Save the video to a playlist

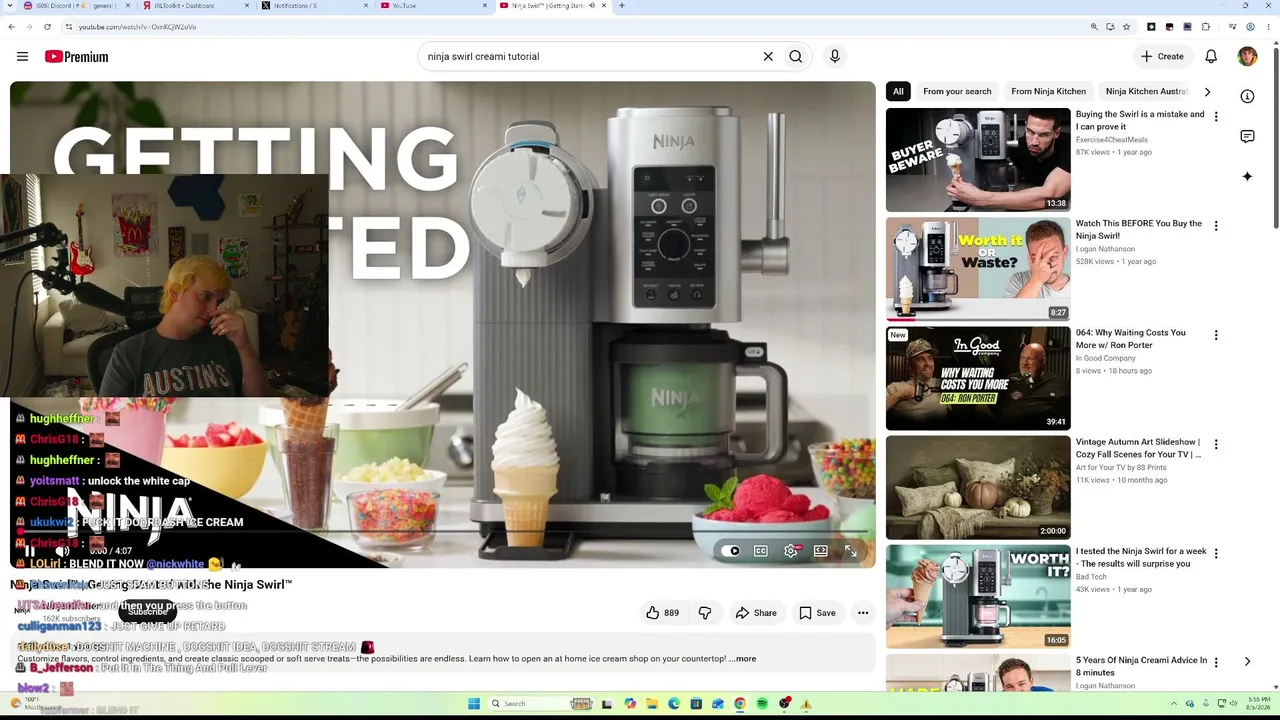(817, 613)
